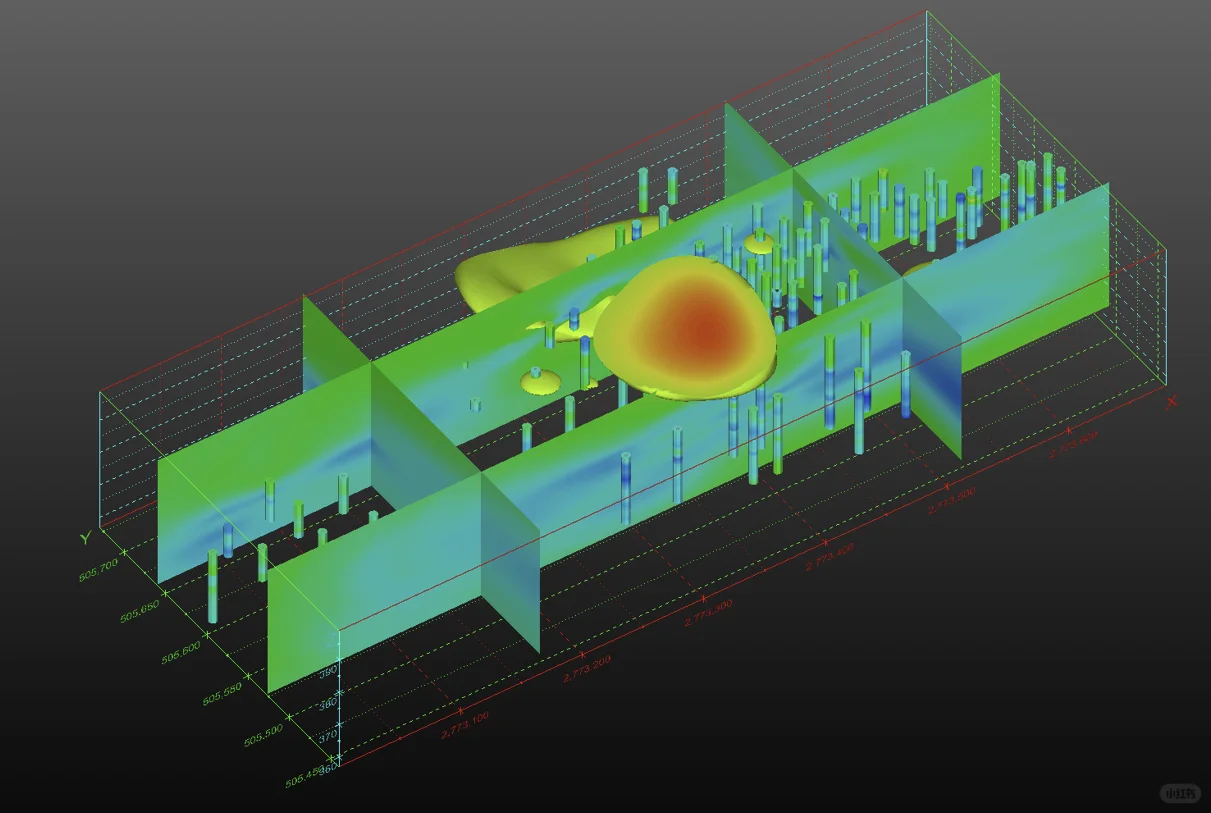Click the 2,773,100 X-axis tick label
The width and height of the screenshot is (1211, 813).
pos(465,725)
